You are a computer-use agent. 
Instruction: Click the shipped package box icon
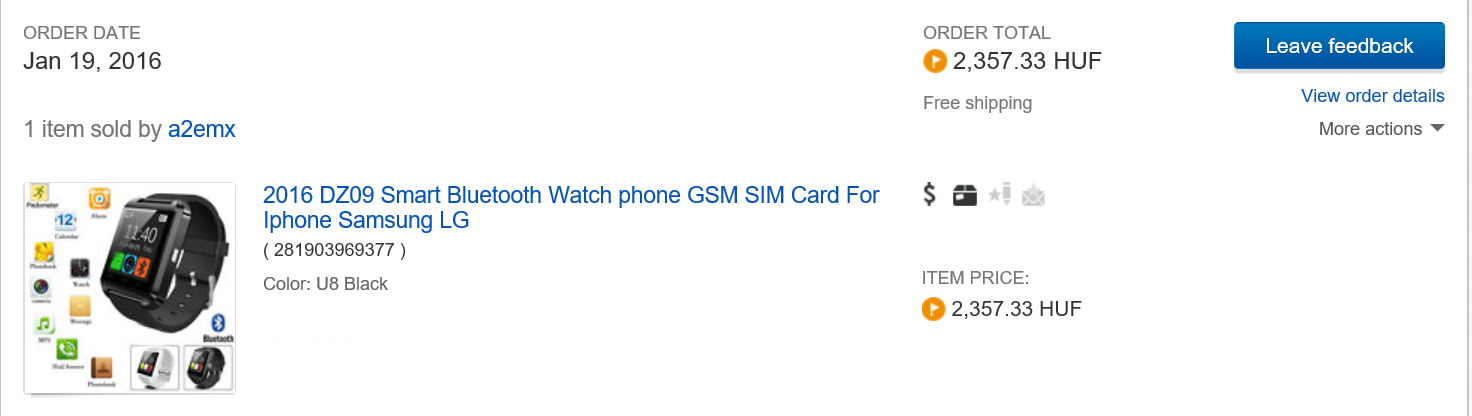964,195
